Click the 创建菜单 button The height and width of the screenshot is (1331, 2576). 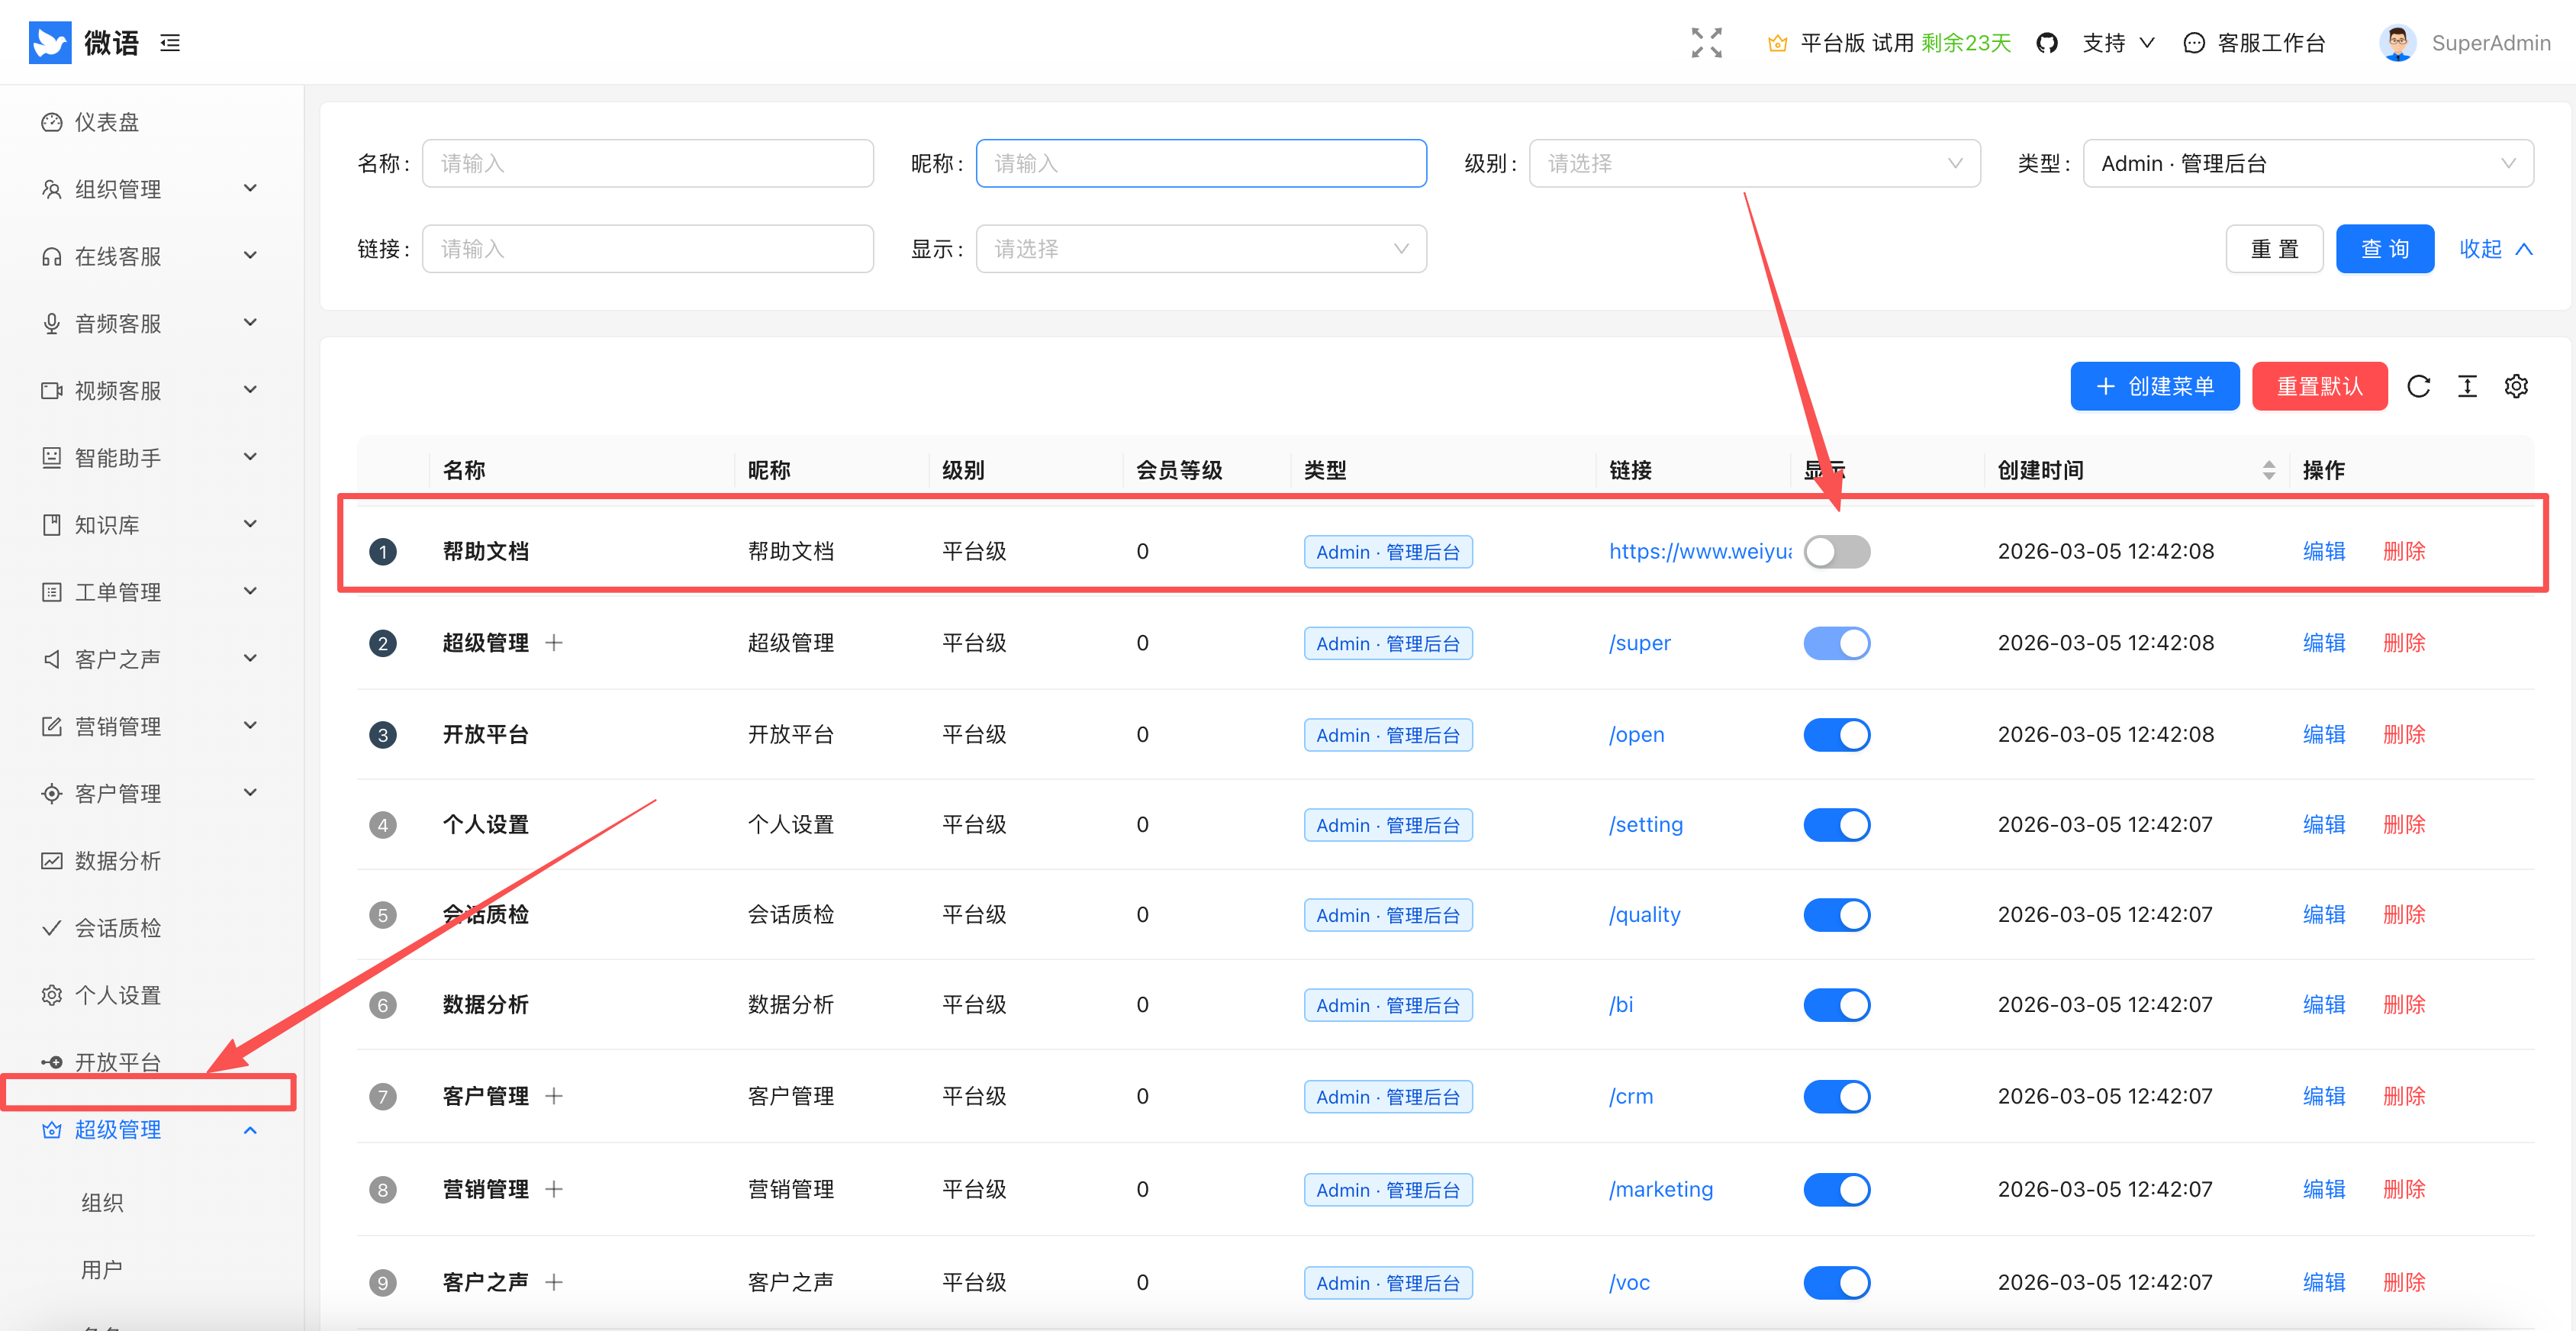[2154, 386]
